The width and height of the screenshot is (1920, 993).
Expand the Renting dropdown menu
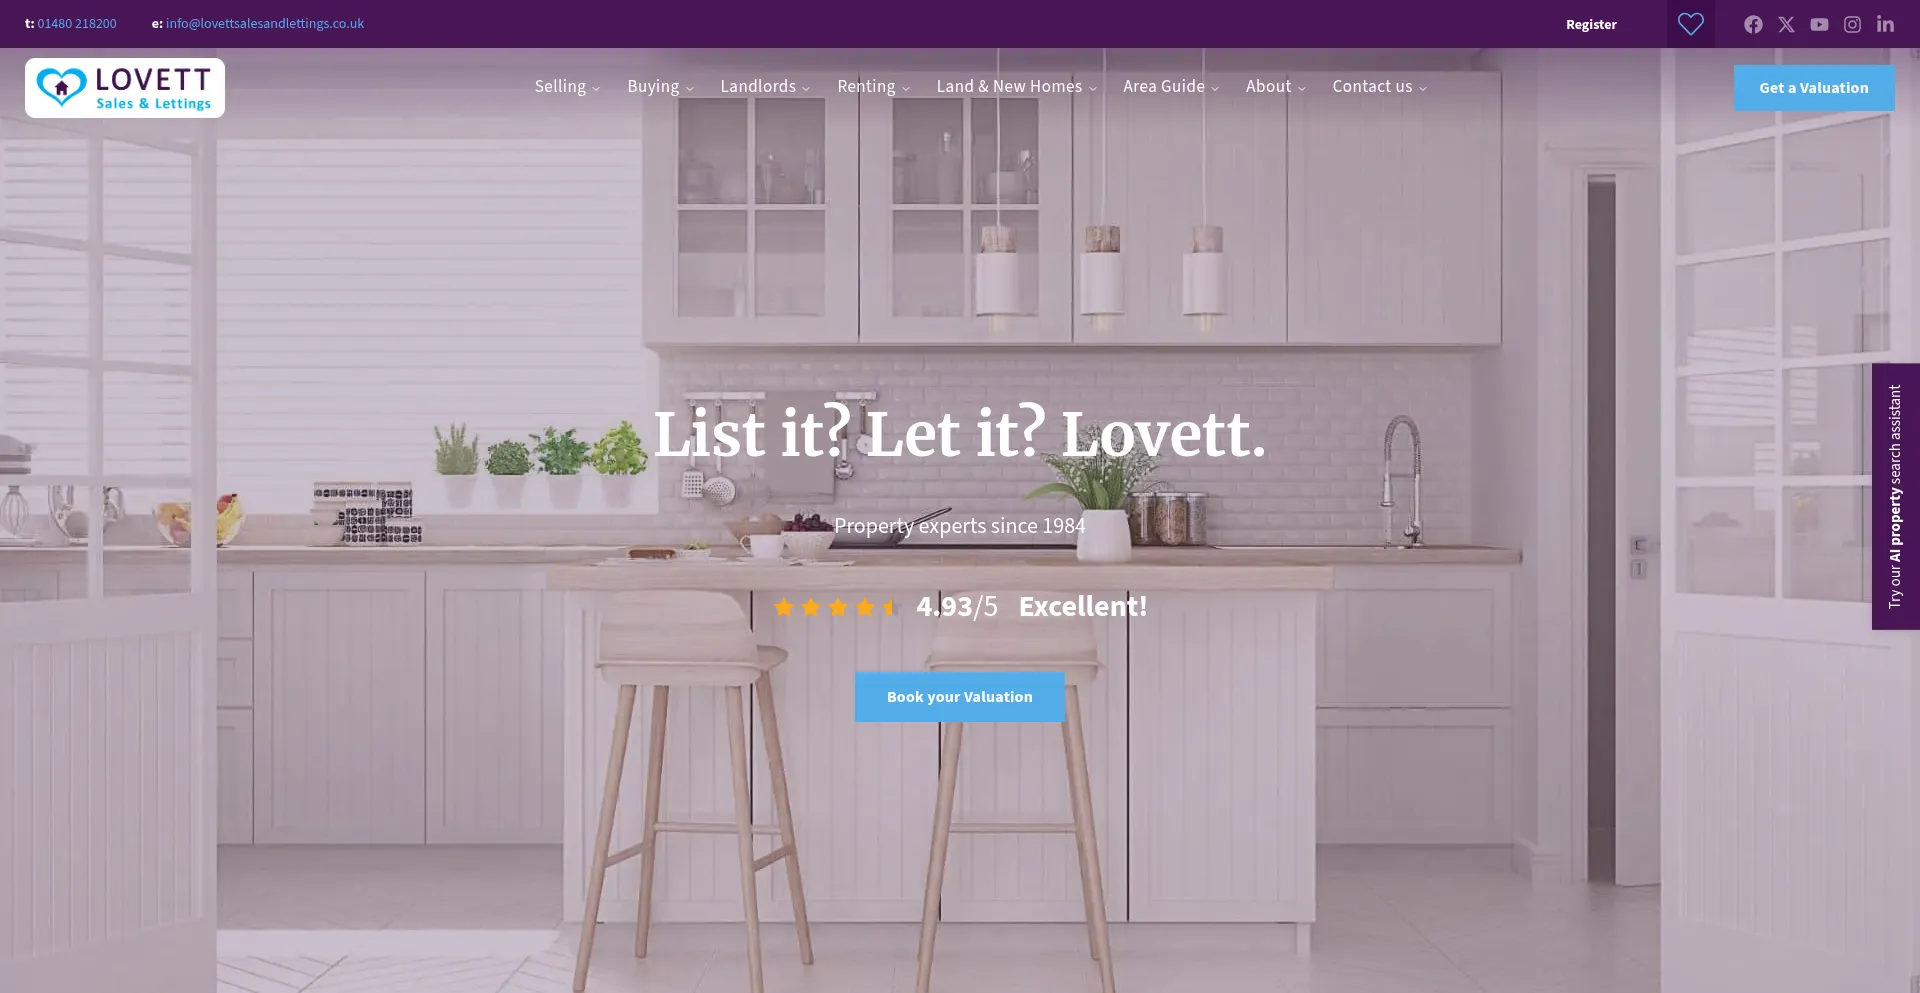click(873, 87)
